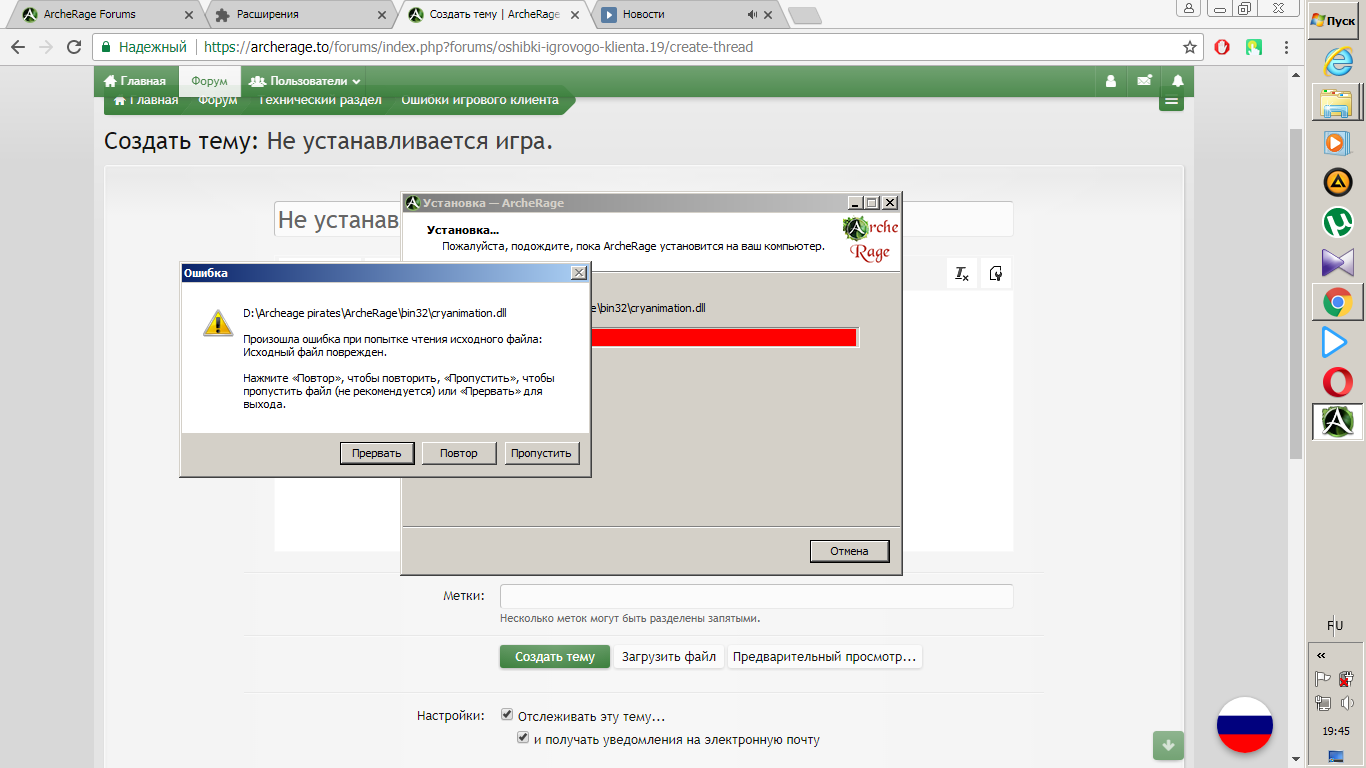
Task: Reload the page
Action: point(74,47)
